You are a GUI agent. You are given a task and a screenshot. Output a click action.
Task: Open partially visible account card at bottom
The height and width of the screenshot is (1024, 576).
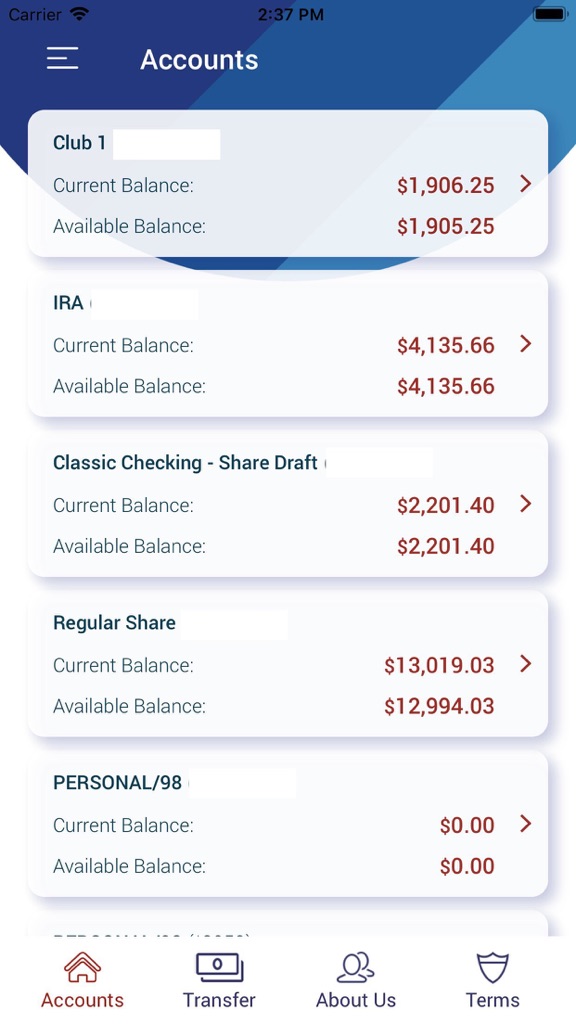point(287,923)
